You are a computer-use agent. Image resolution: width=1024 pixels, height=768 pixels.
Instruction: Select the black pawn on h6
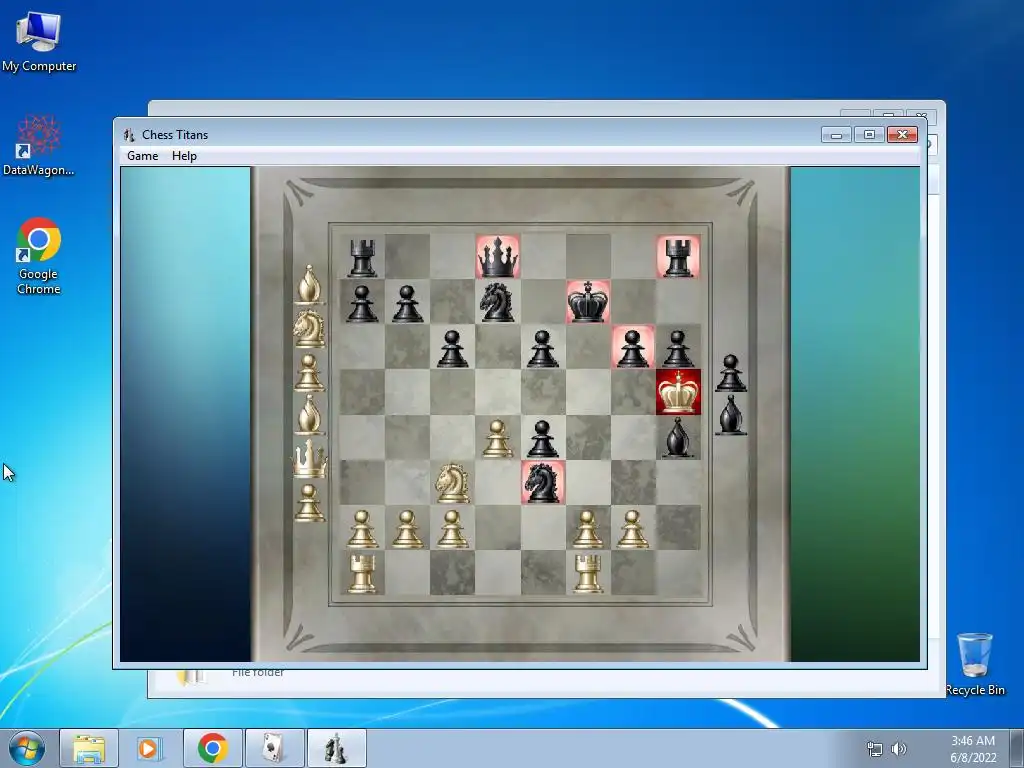point(678,349)
